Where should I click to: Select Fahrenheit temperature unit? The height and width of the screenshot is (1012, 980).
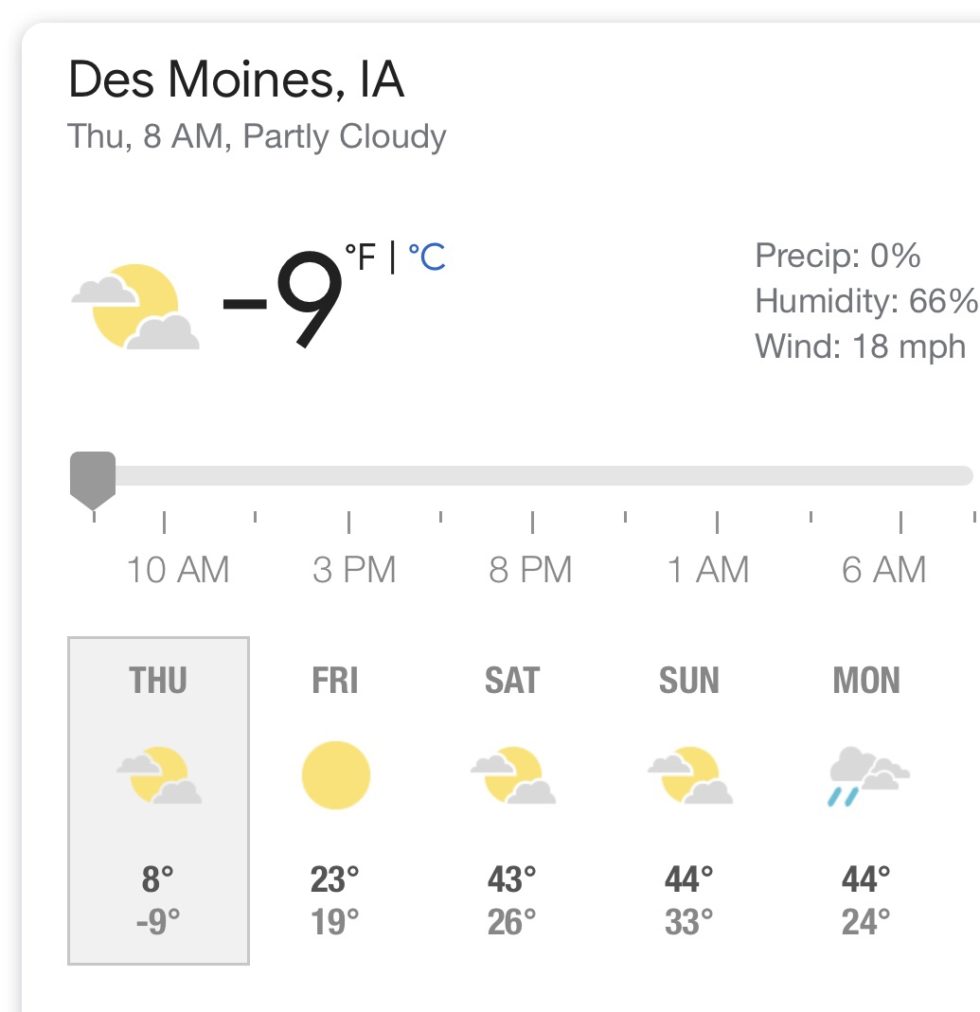coord(361,257)
